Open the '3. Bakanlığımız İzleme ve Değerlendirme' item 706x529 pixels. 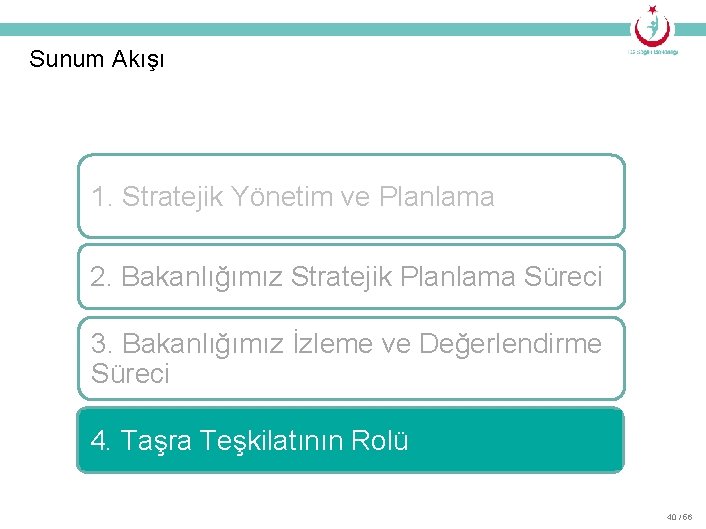tap(351, 358)
